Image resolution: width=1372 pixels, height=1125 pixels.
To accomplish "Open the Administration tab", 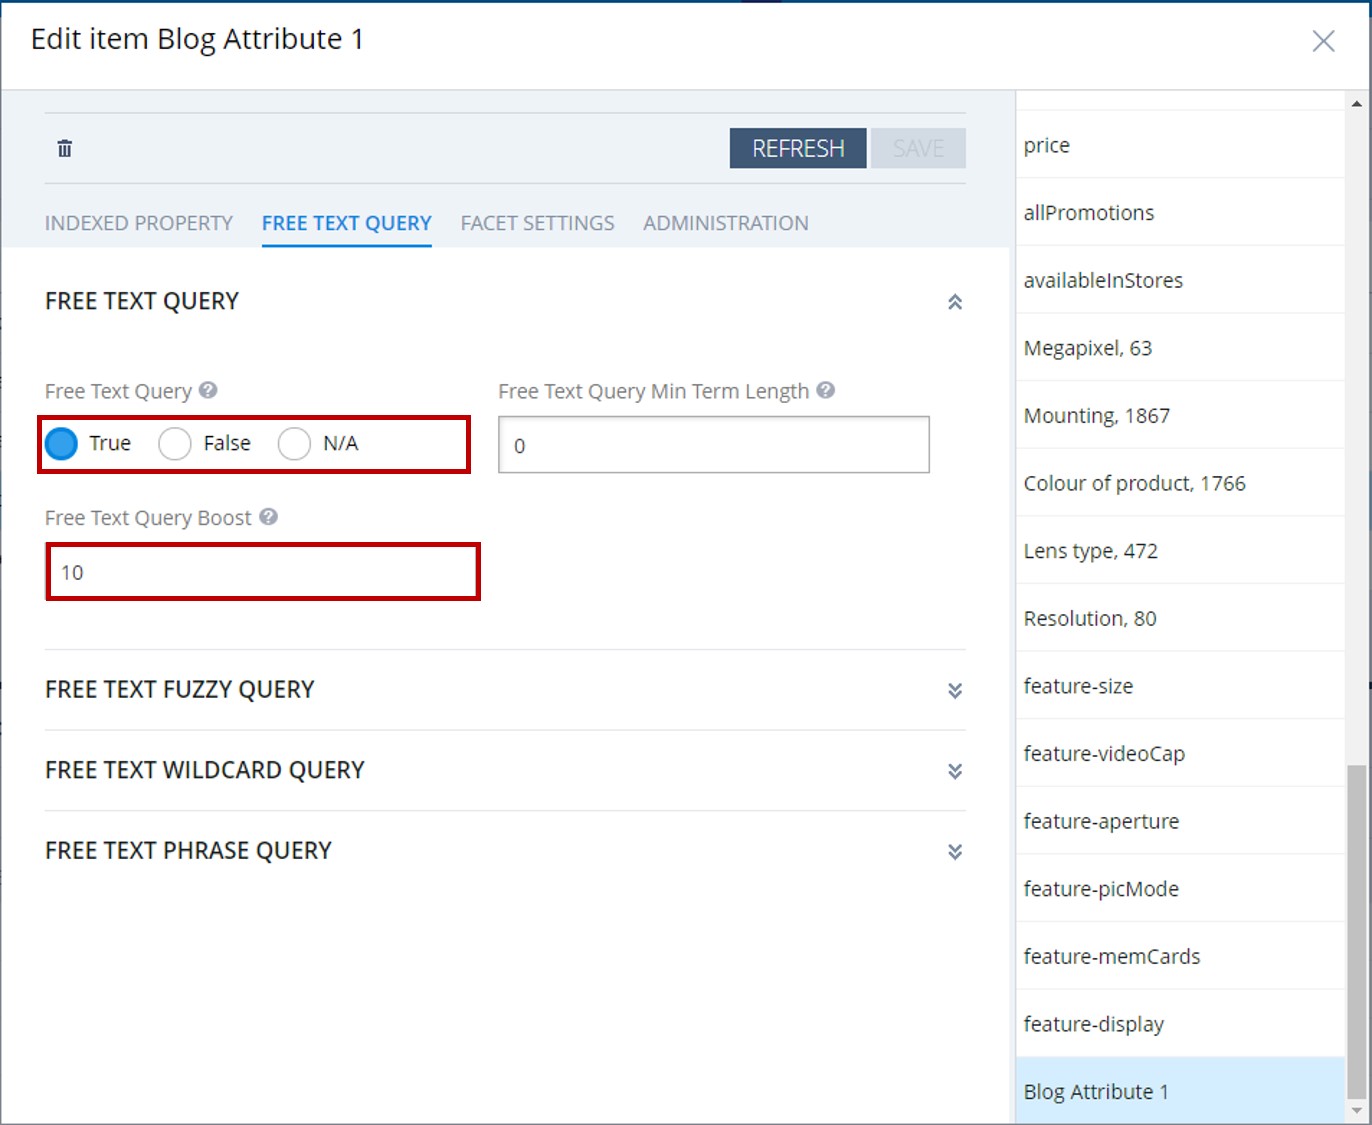I will [726, 223].
